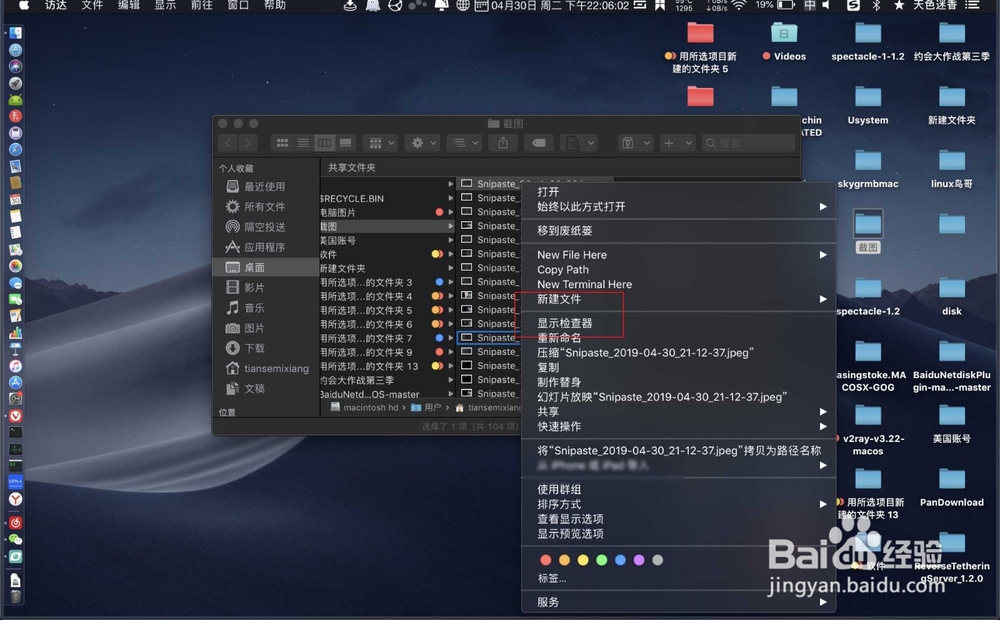The image size is (1000, 620).
Task: Click the edit tags button in Finder toolbar
Action: click(539, 143)
